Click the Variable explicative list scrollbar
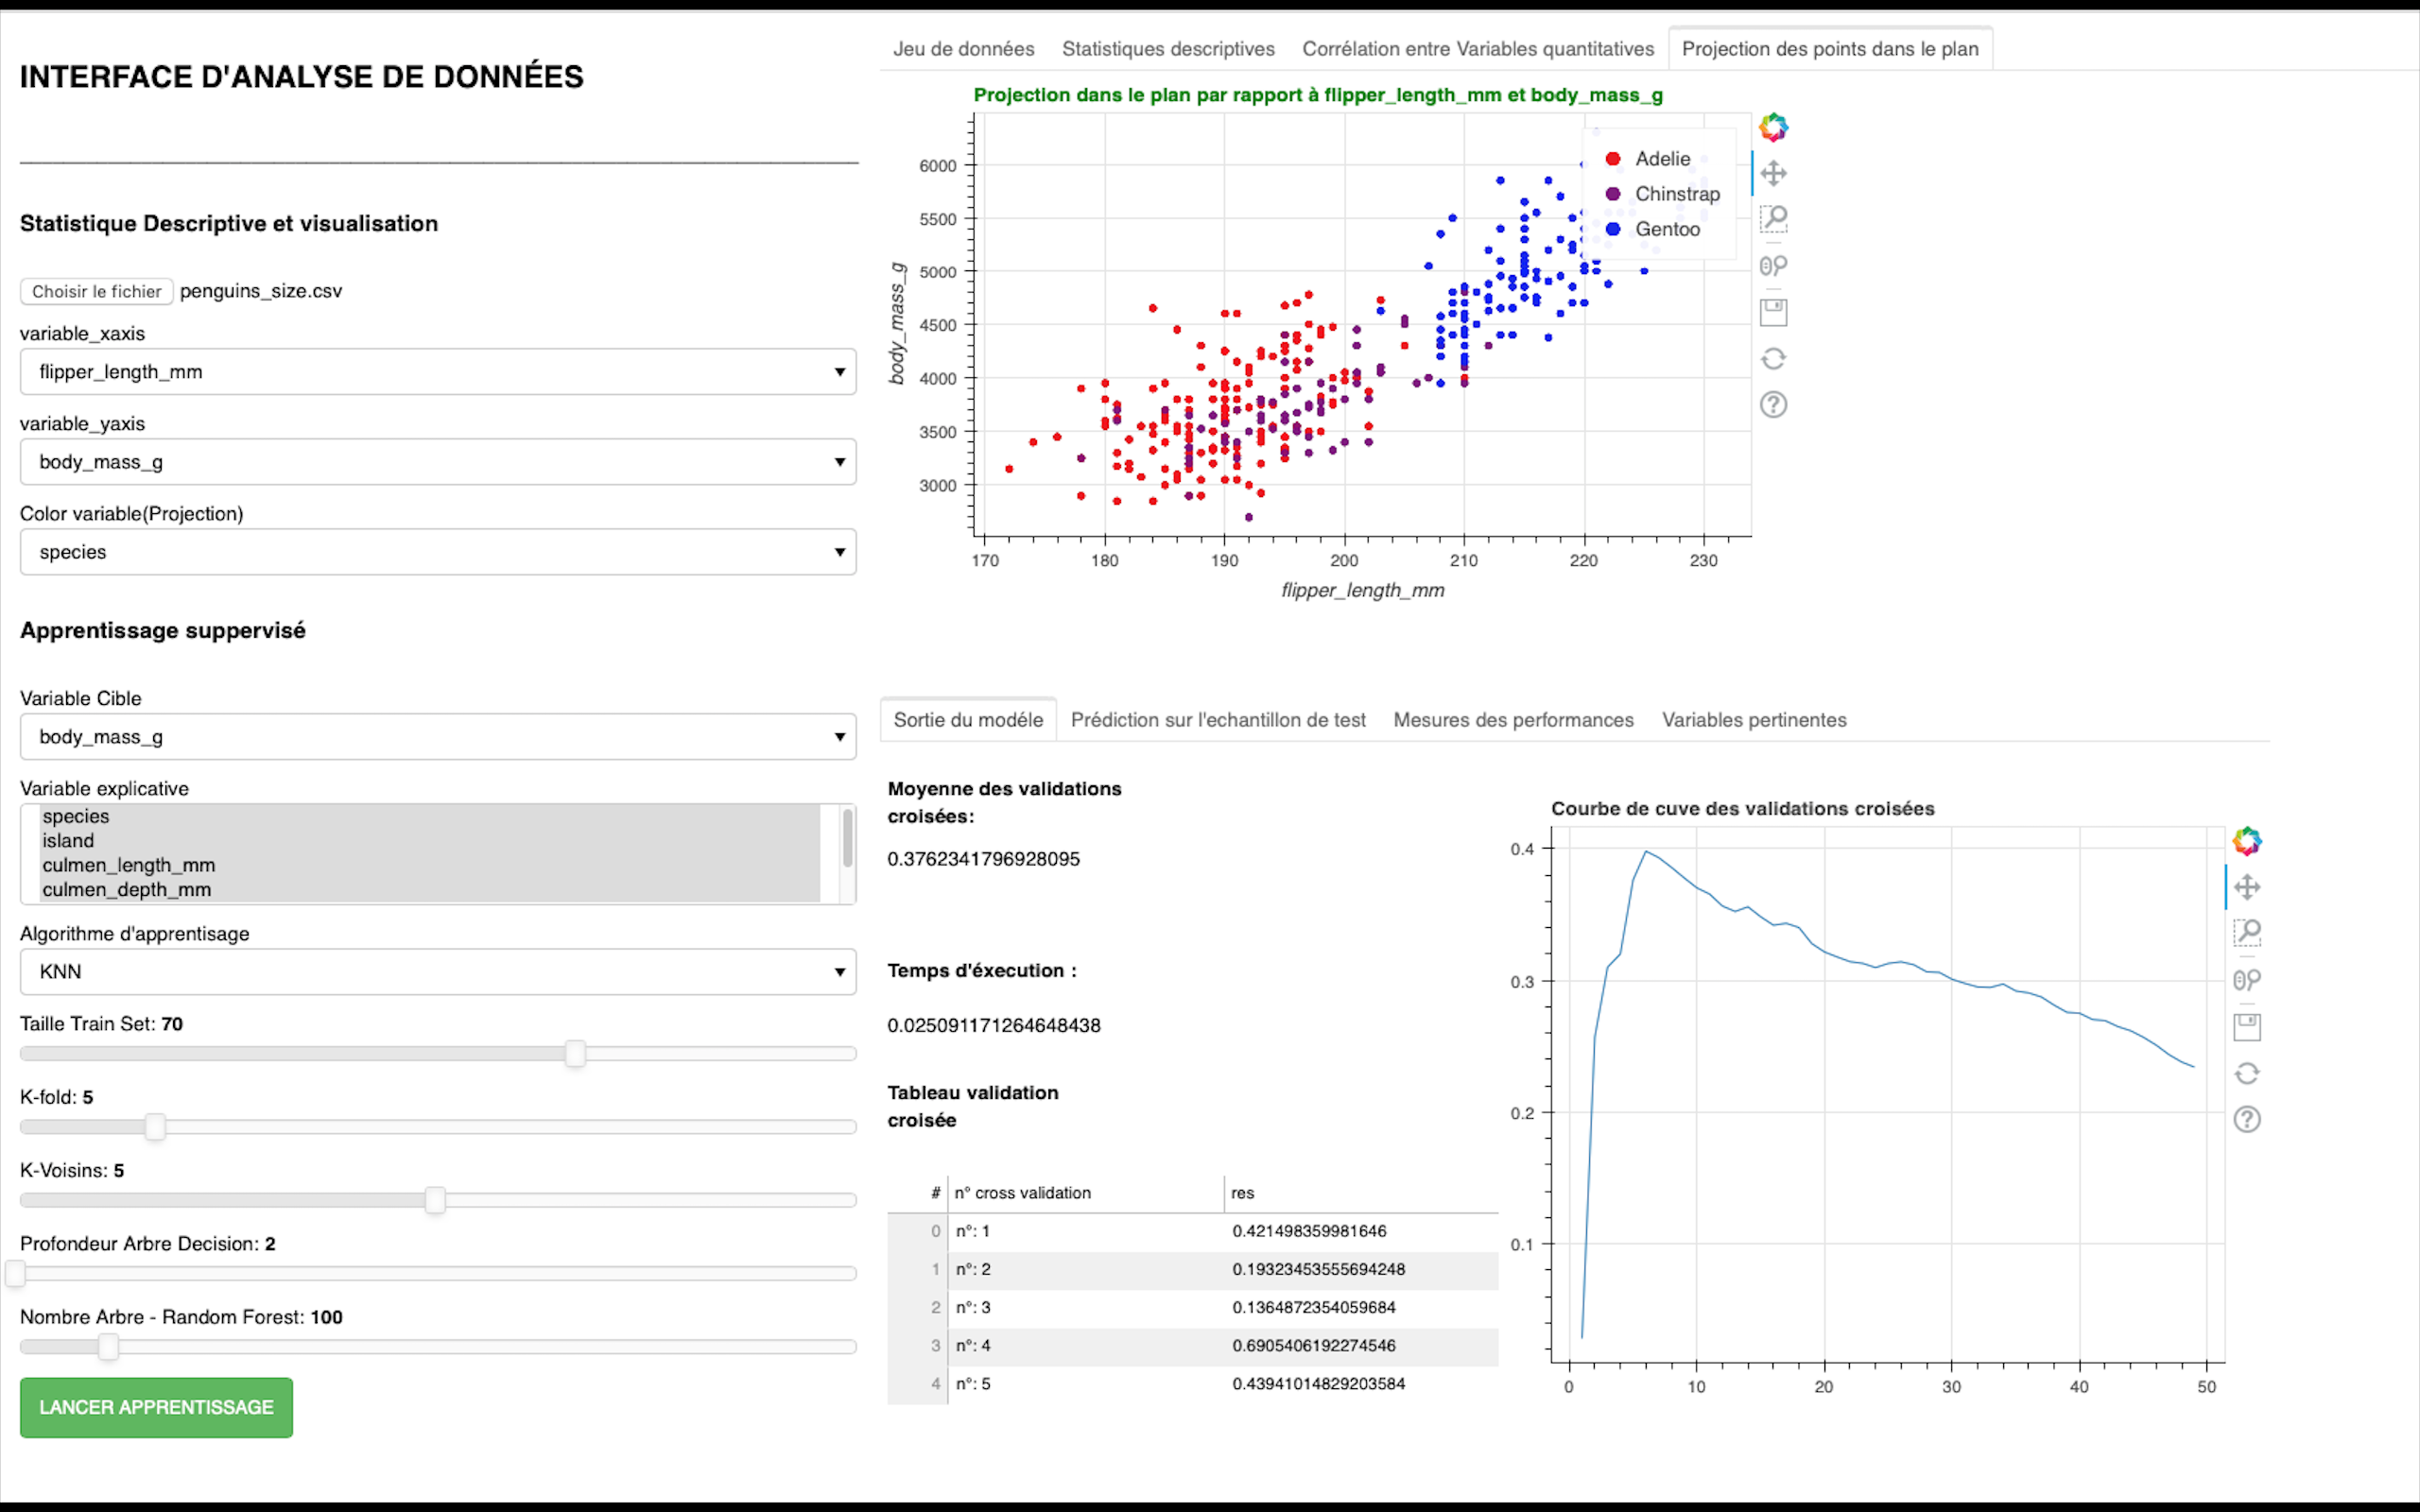This screenshot has width=2420, height=1512. [x=848, y=838]
